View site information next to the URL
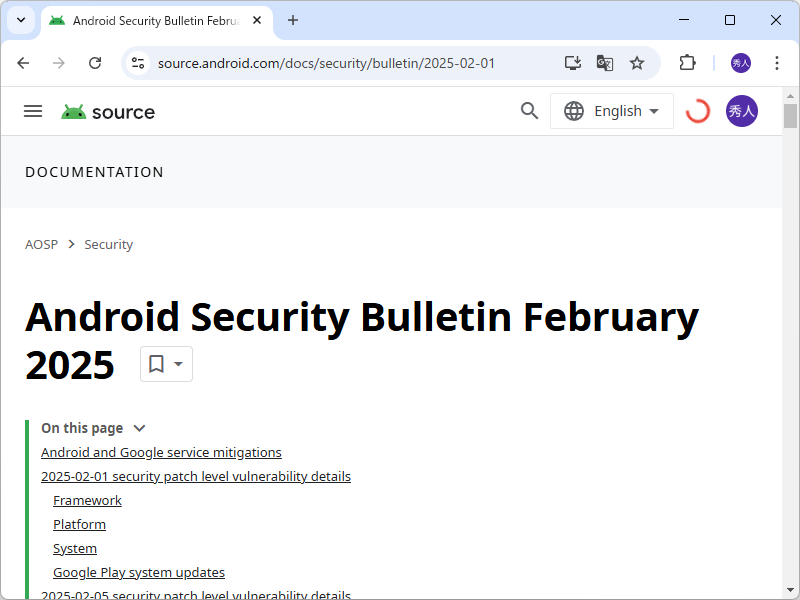800x600 pixels. tap(135, 62)
